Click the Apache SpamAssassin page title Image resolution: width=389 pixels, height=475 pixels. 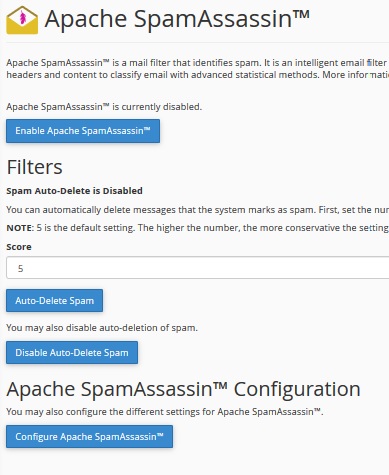click(x=177, y=19)
